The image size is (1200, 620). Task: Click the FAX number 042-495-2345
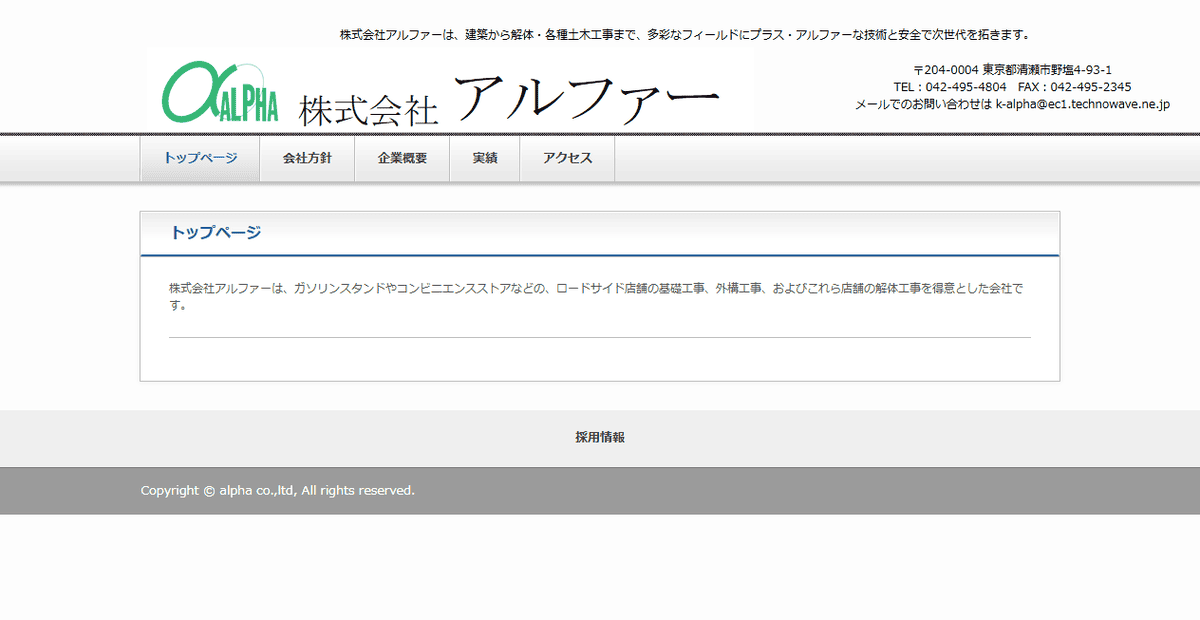(1090, 87)
